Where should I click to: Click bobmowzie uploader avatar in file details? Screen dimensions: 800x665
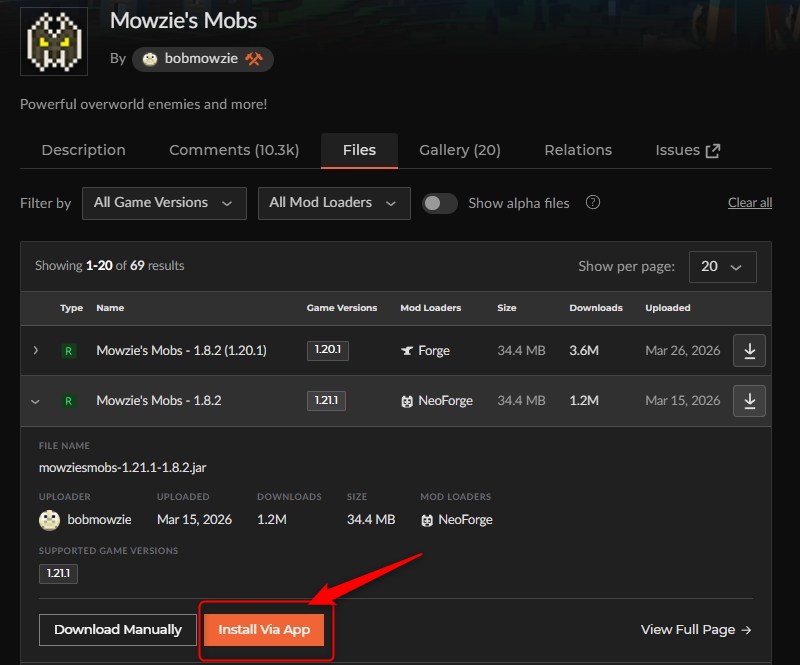(x=49, y=520)
